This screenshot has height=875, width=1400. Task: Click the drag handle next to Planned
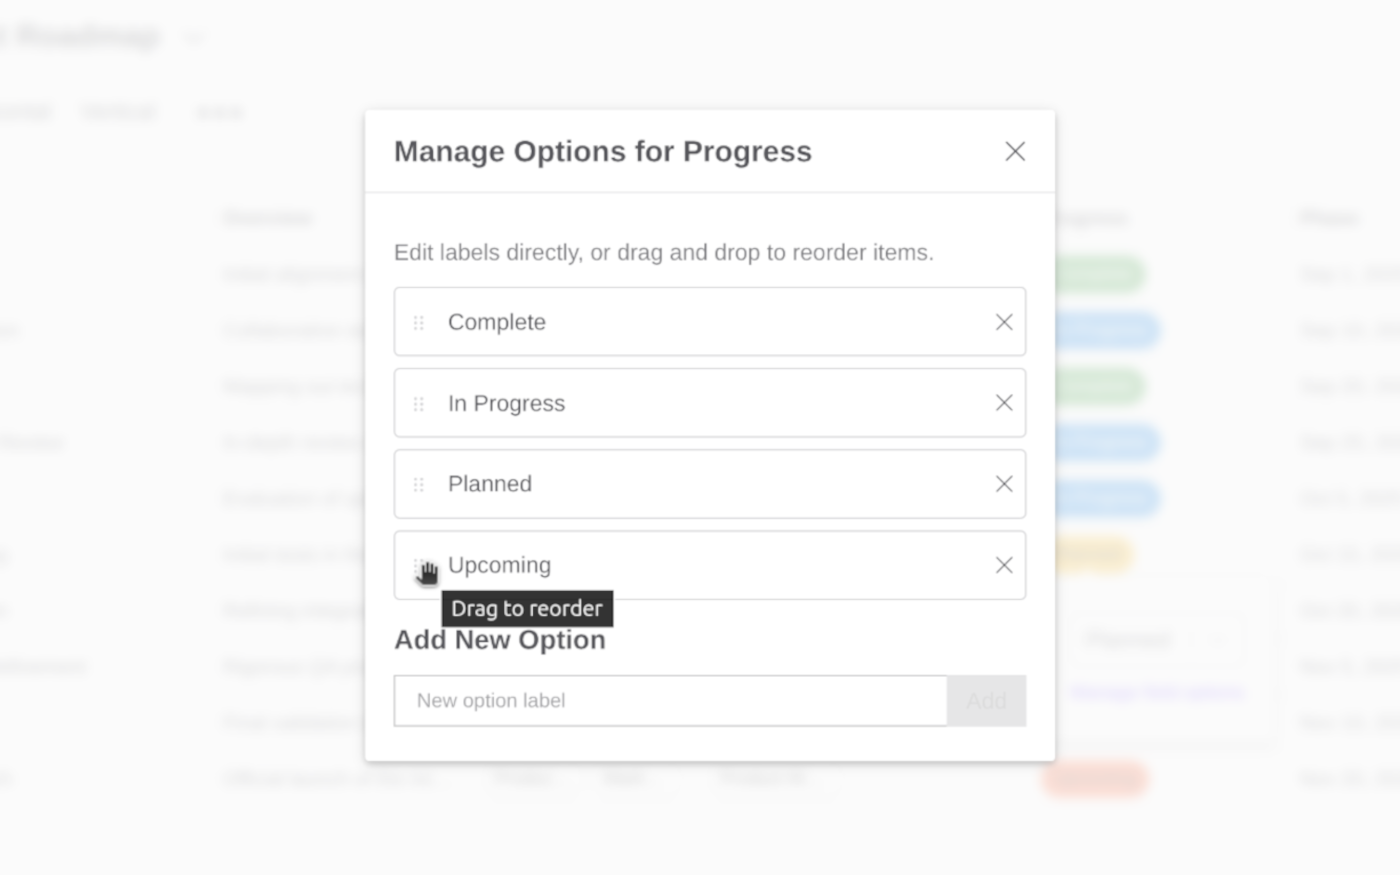420,484
